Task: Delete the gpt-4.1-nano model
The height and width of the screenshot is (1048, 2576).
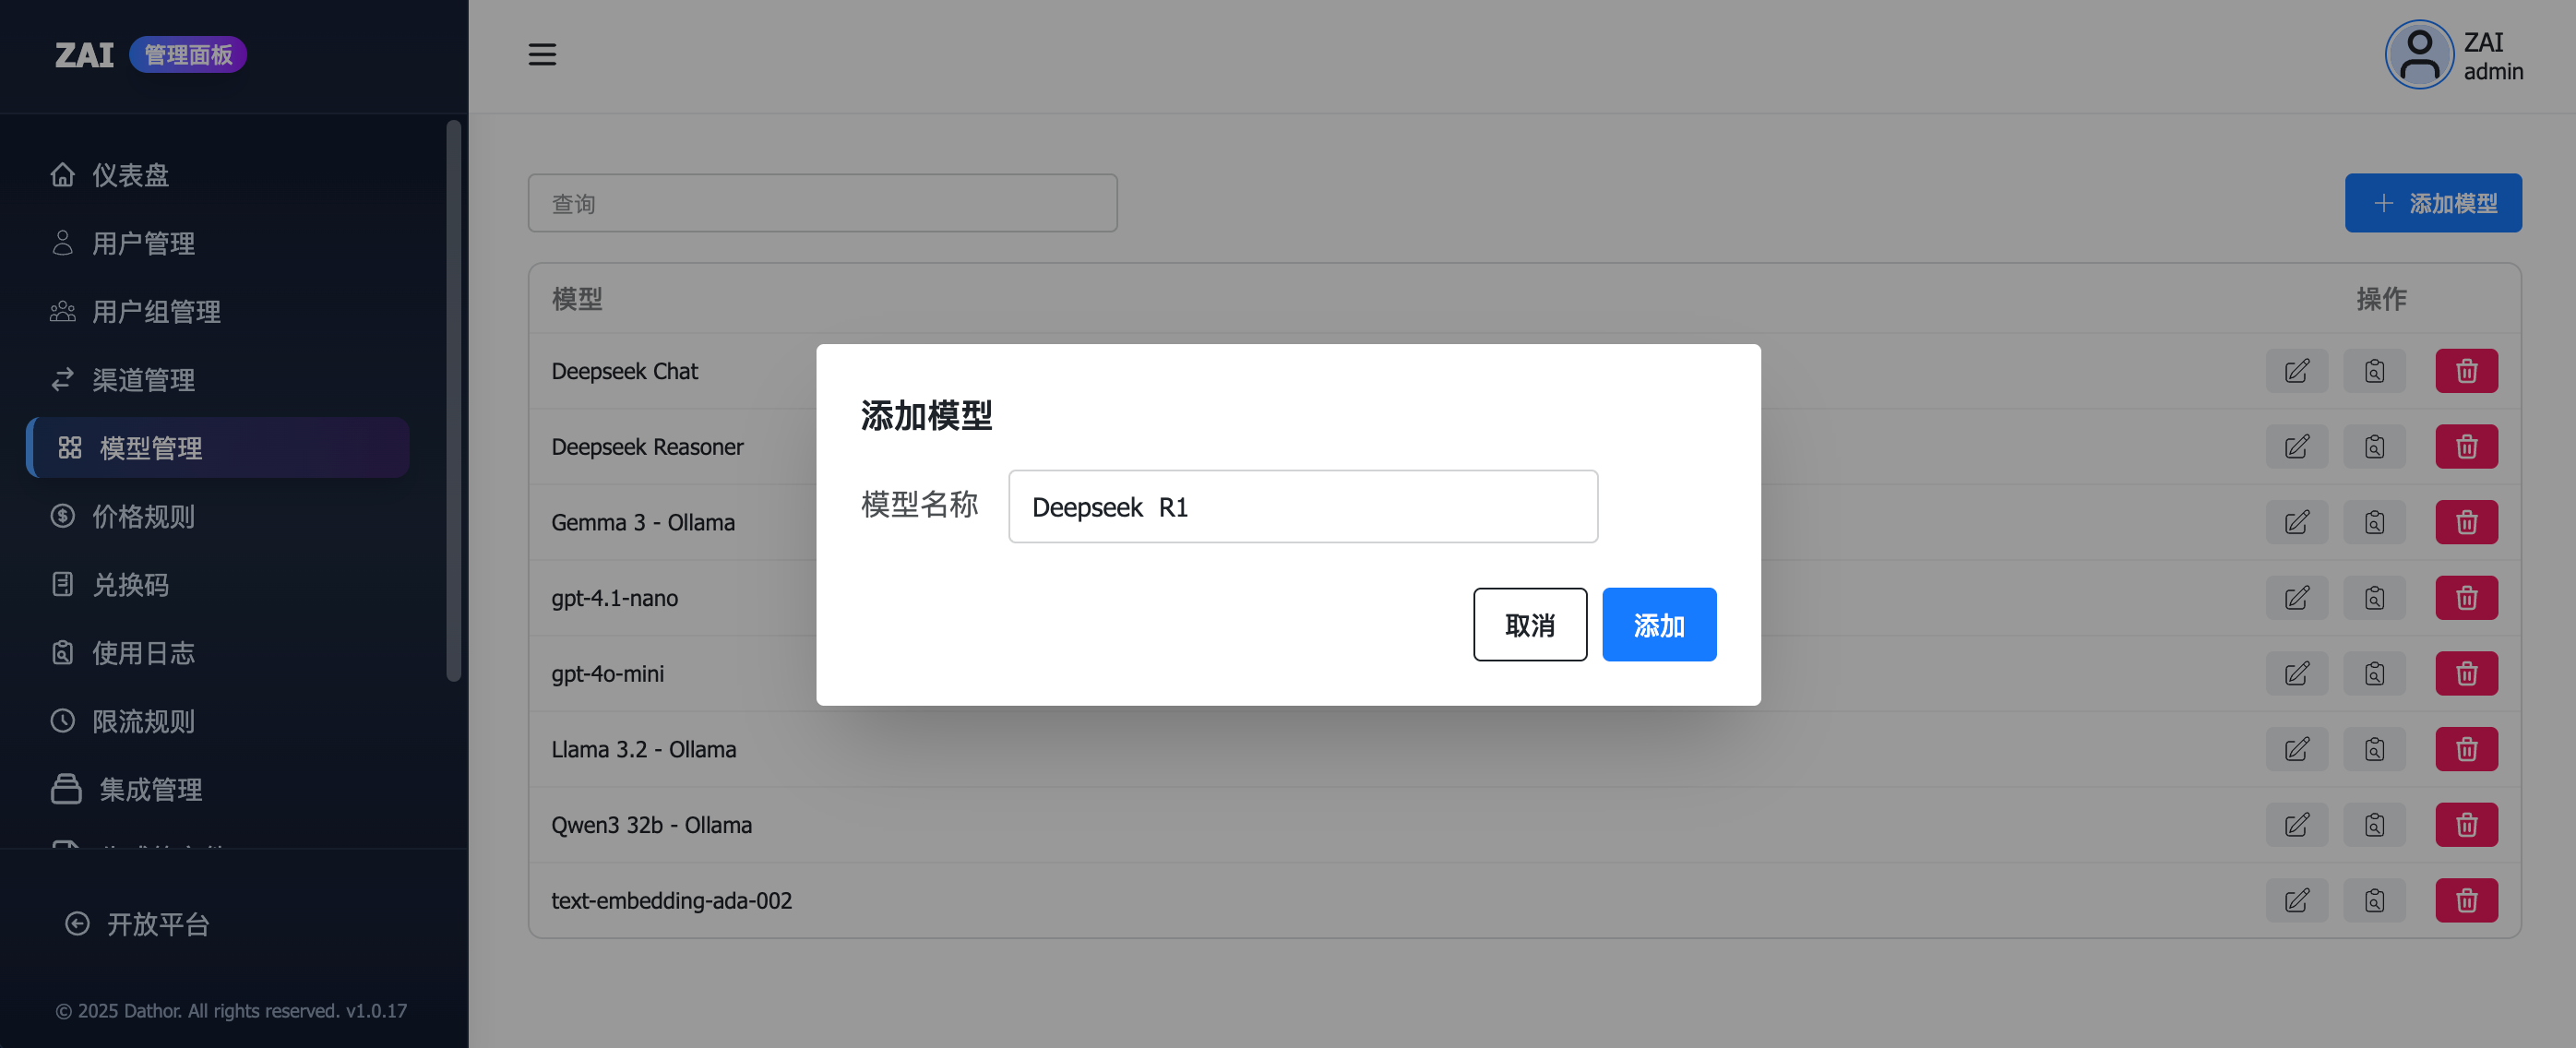Action: 2466,598
